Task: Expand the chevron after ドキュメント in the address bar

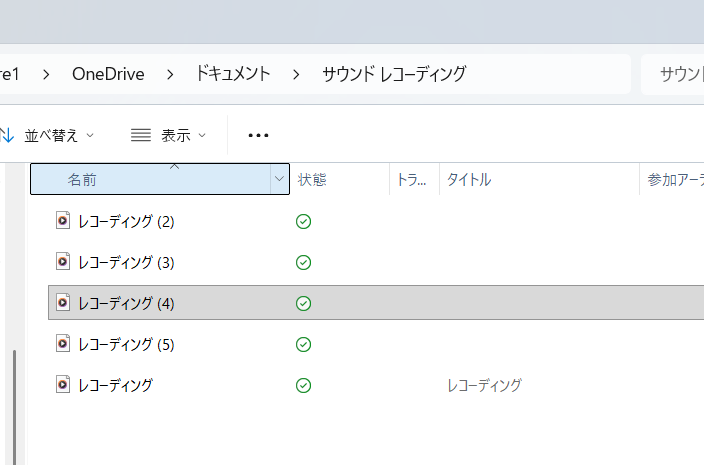Action: tap(296, 74)
